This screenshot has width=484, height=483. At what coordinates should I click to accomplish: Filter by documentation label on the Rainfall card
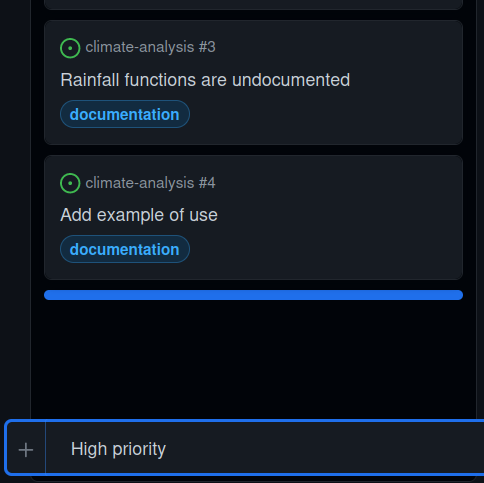coord(125,114)
